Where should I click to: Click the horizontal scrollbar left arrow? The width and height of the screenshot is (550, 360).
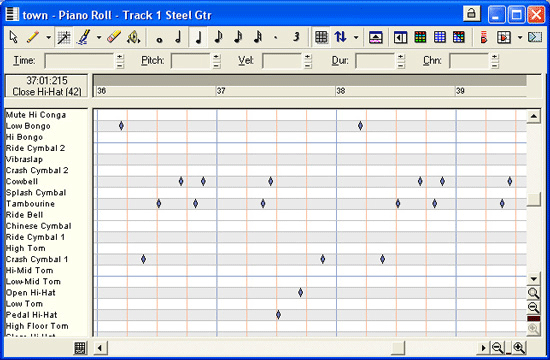click(100, 348)
